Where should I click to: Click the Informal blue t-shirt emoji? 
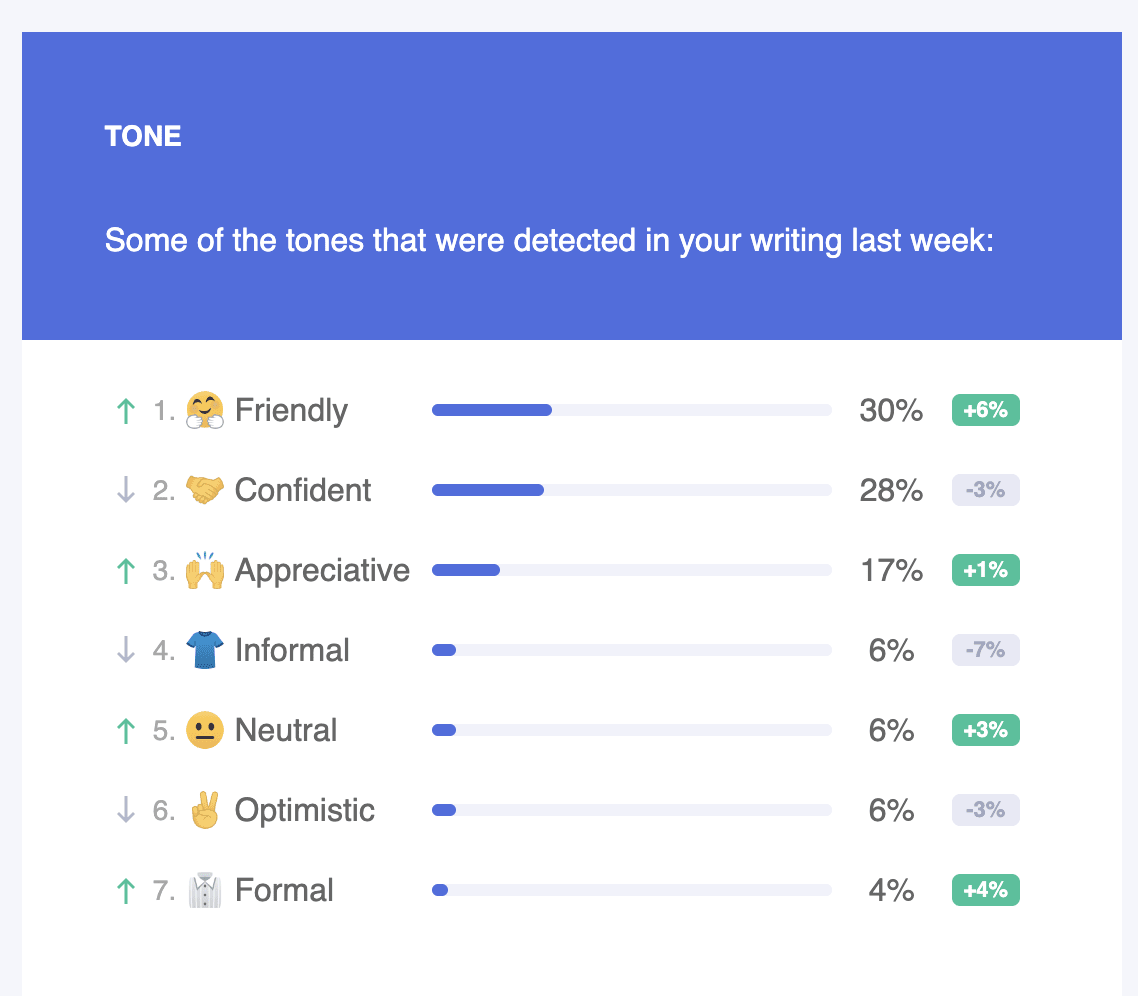click(x=205, y=650)
